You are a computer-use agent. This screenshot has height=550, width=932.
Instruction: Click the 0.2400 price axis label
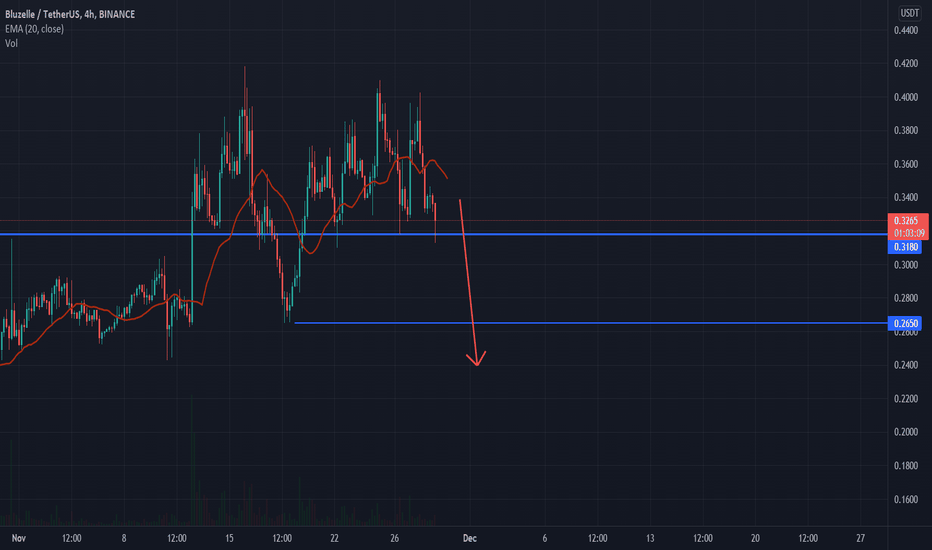[906, 365]
